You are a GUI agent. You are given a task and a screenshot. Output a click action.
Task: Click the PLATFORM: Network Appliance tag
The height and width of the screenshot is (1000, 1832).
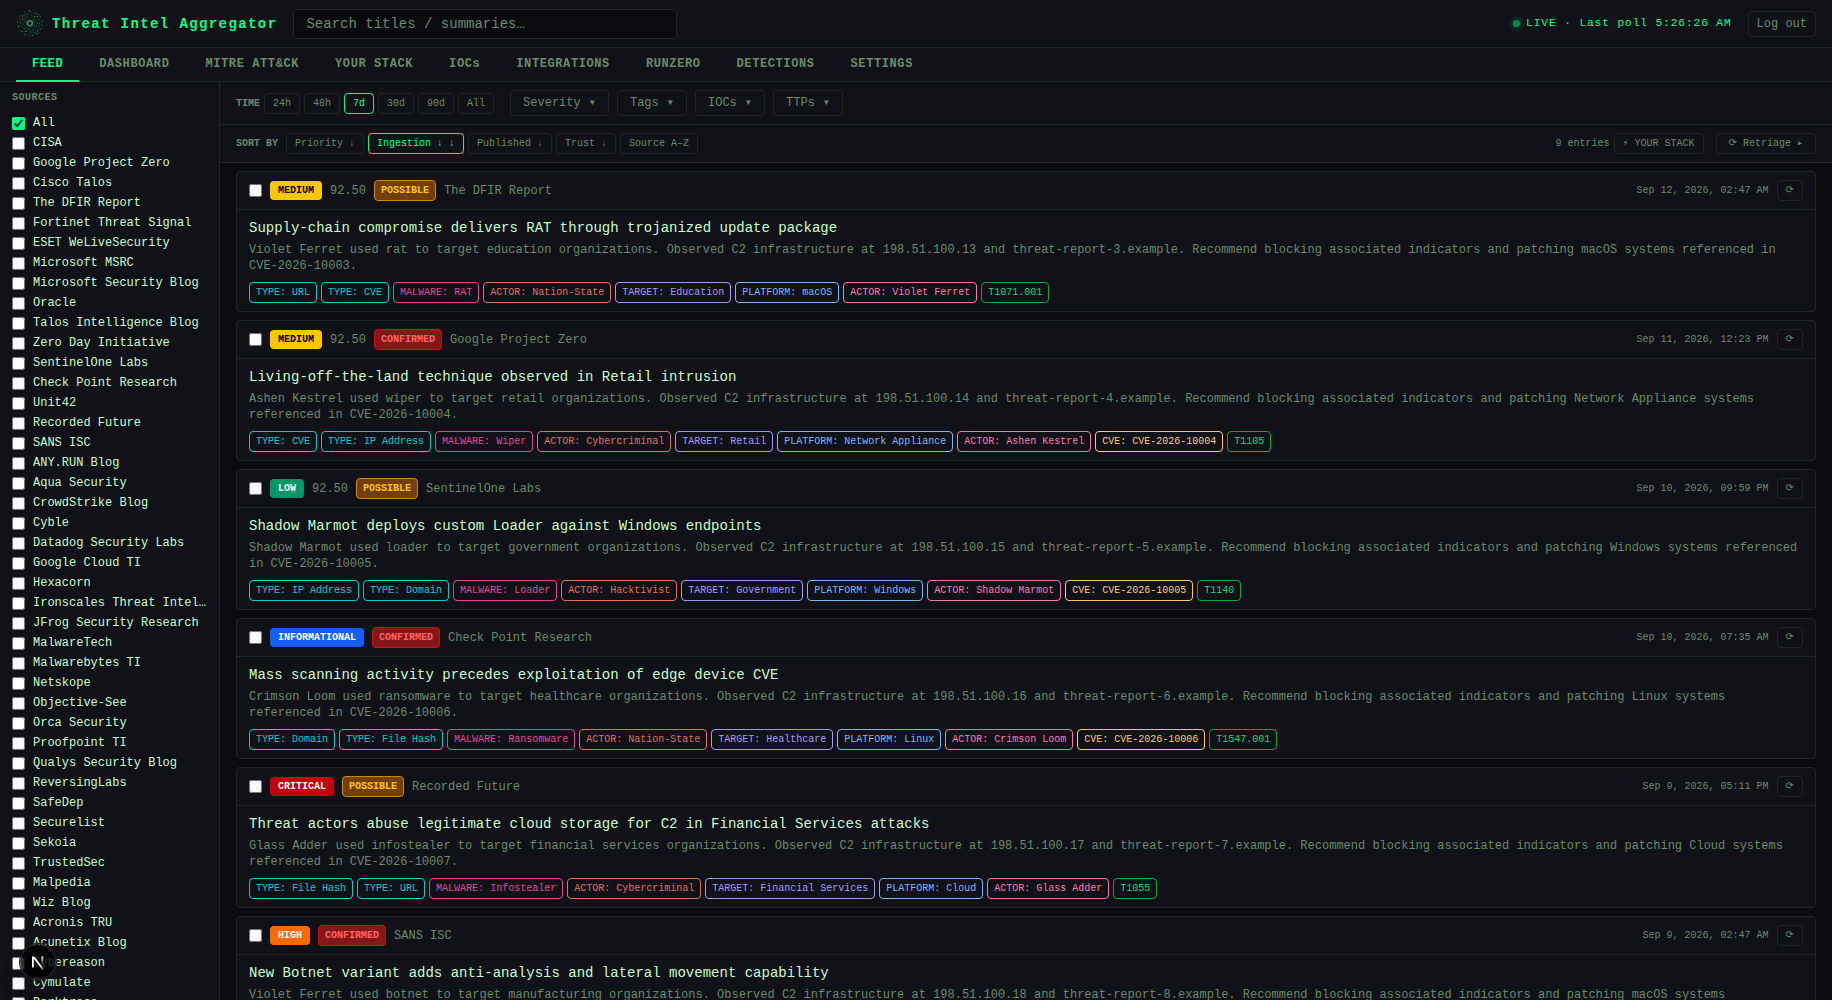(865, 441)
